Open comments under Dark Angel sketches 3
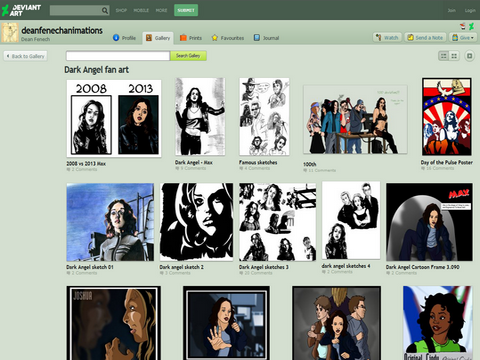Image resolution: width=480 pixels, height=360 pixels. coord(256,273)
